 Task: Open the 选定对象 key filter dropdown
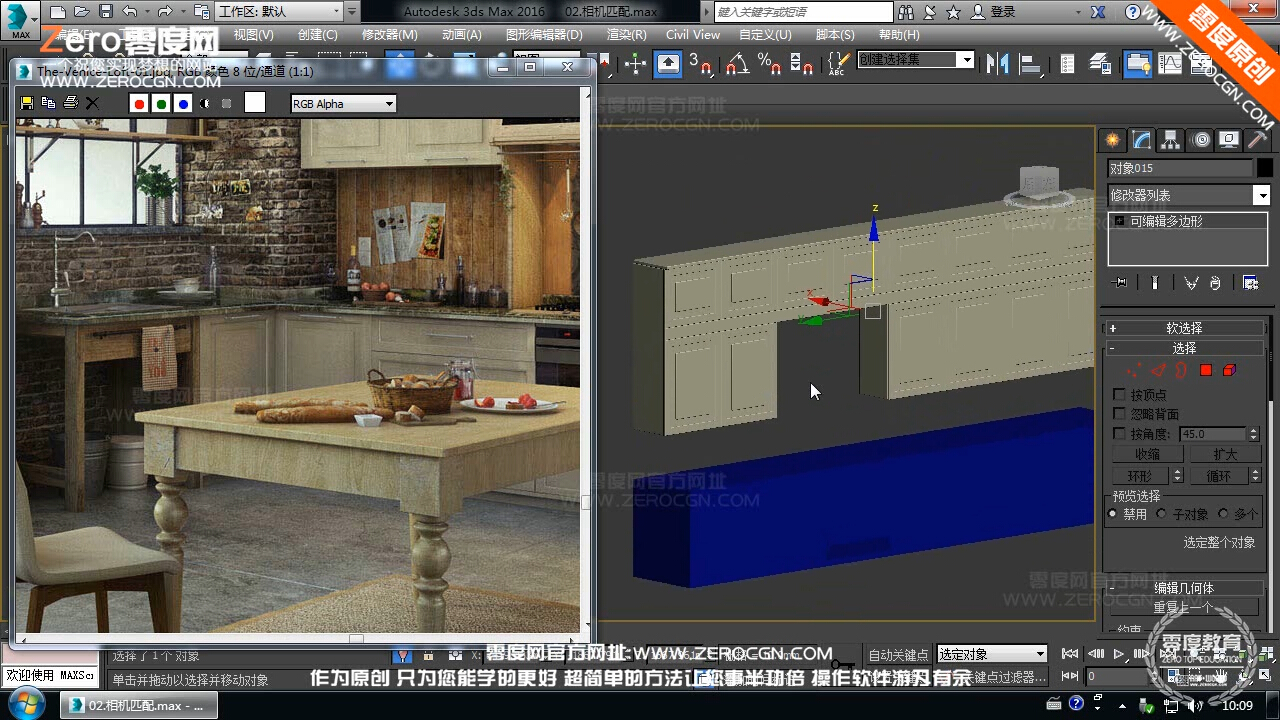(x=991, y=654)
